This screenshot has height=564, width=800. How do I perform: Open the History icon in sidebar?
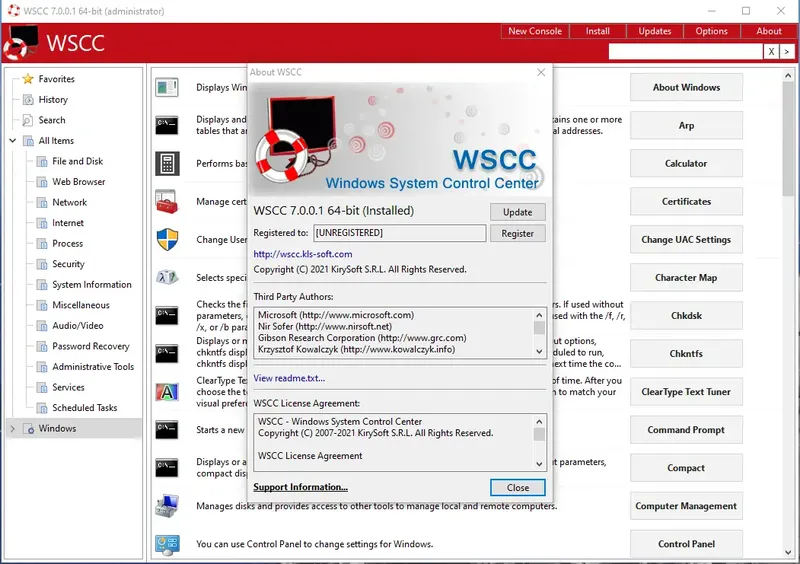pyautogui.click(x=29, y=100)
